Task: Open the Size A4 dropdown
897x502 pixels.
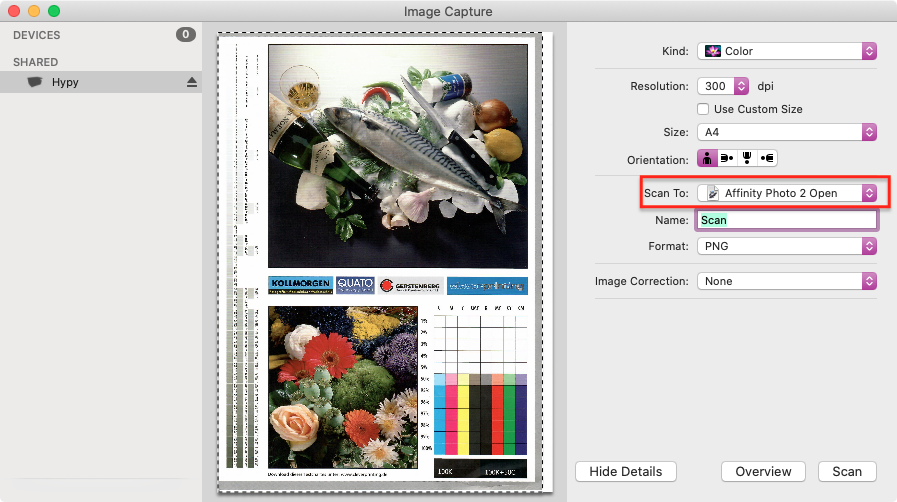Action: click(x=787, y=132)
